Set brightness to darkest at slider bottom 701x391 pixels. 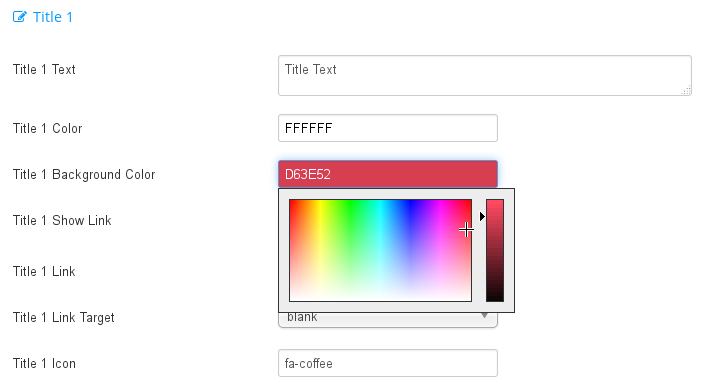[495, 299]
